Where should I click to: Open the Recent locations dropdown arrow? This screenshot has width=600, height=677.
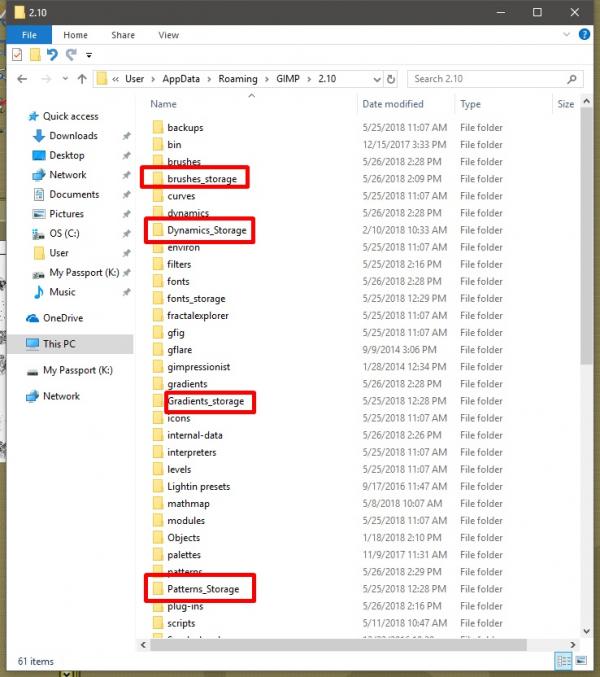pos(65,79)
